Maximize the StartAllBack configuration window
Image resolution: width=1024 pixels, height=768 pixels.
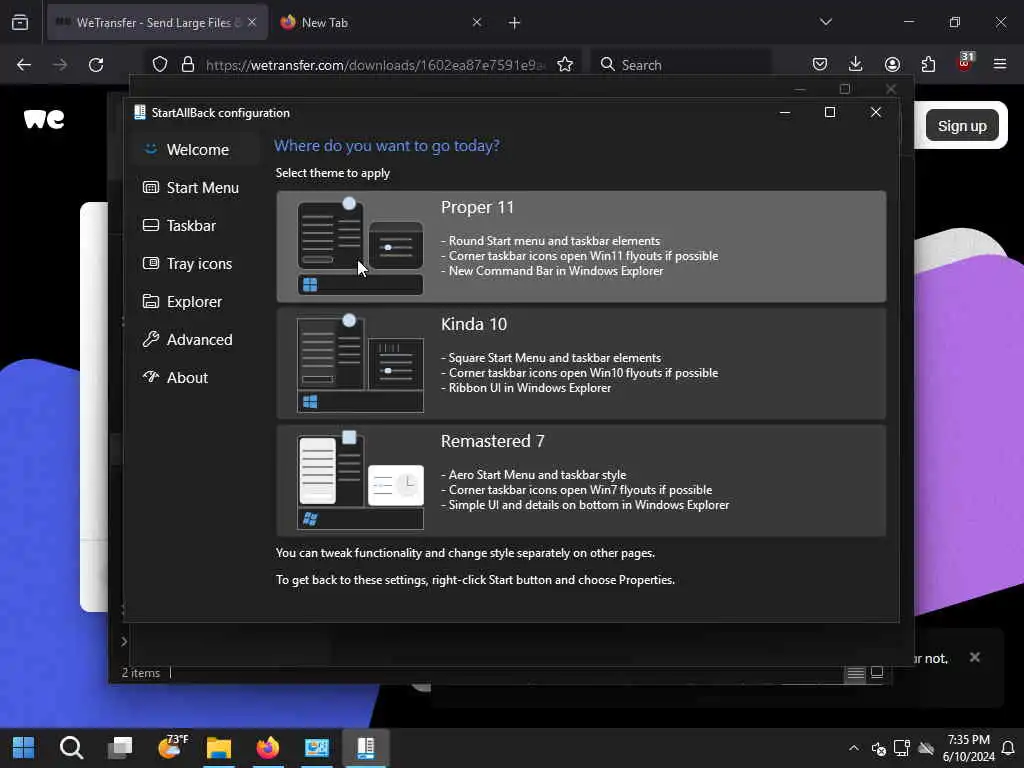(829, 112)
